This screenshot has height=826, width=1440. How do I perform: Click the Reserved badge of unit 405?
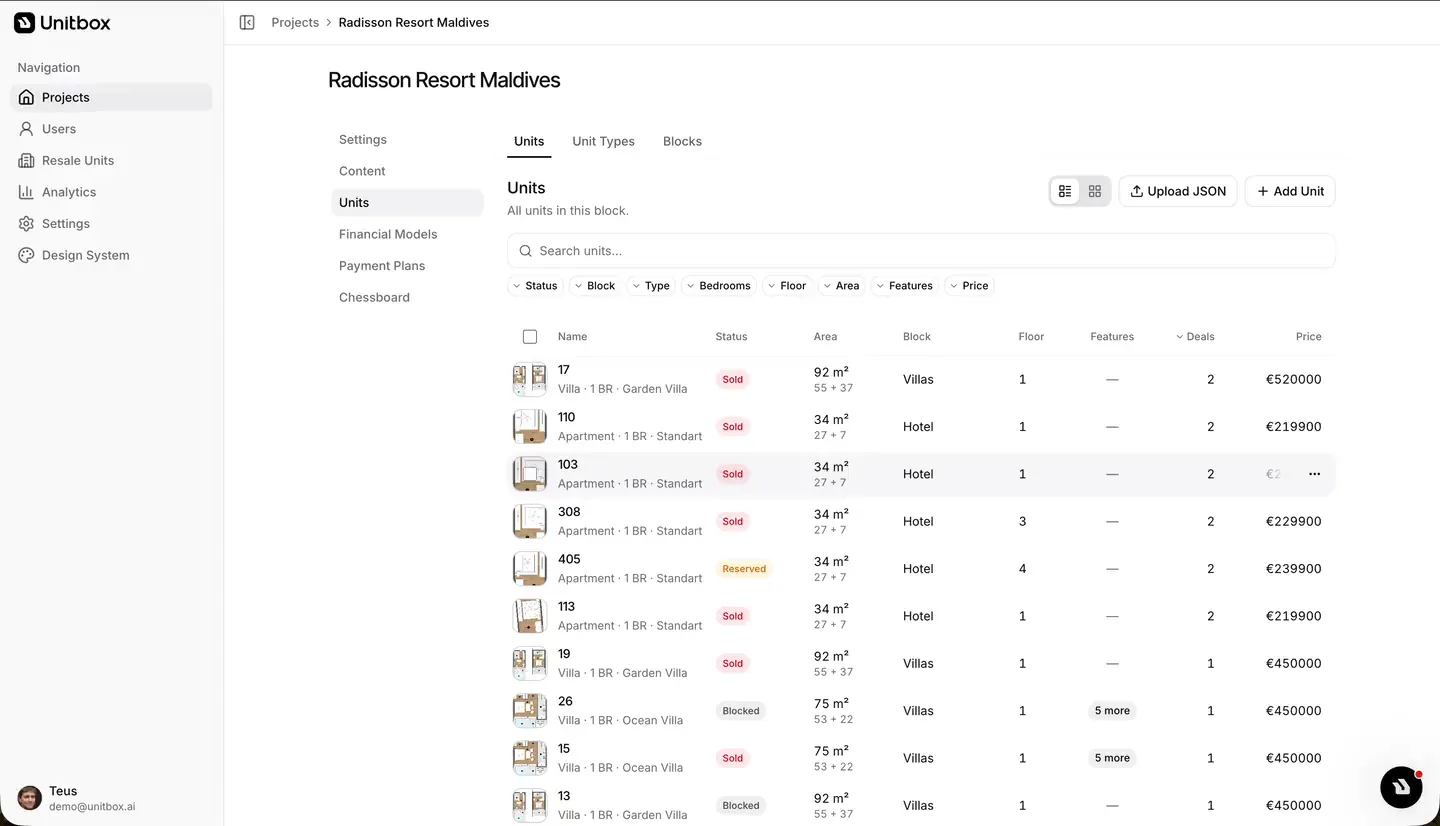tap(744, 569)
